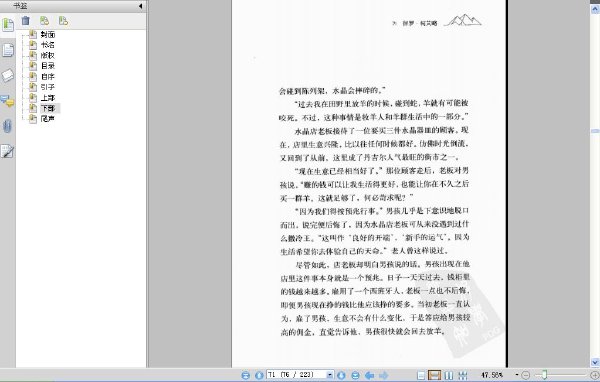Select the highlighted 下部 bookmark
Viewport: 600px width, 382px height.
tap(48, 108)
